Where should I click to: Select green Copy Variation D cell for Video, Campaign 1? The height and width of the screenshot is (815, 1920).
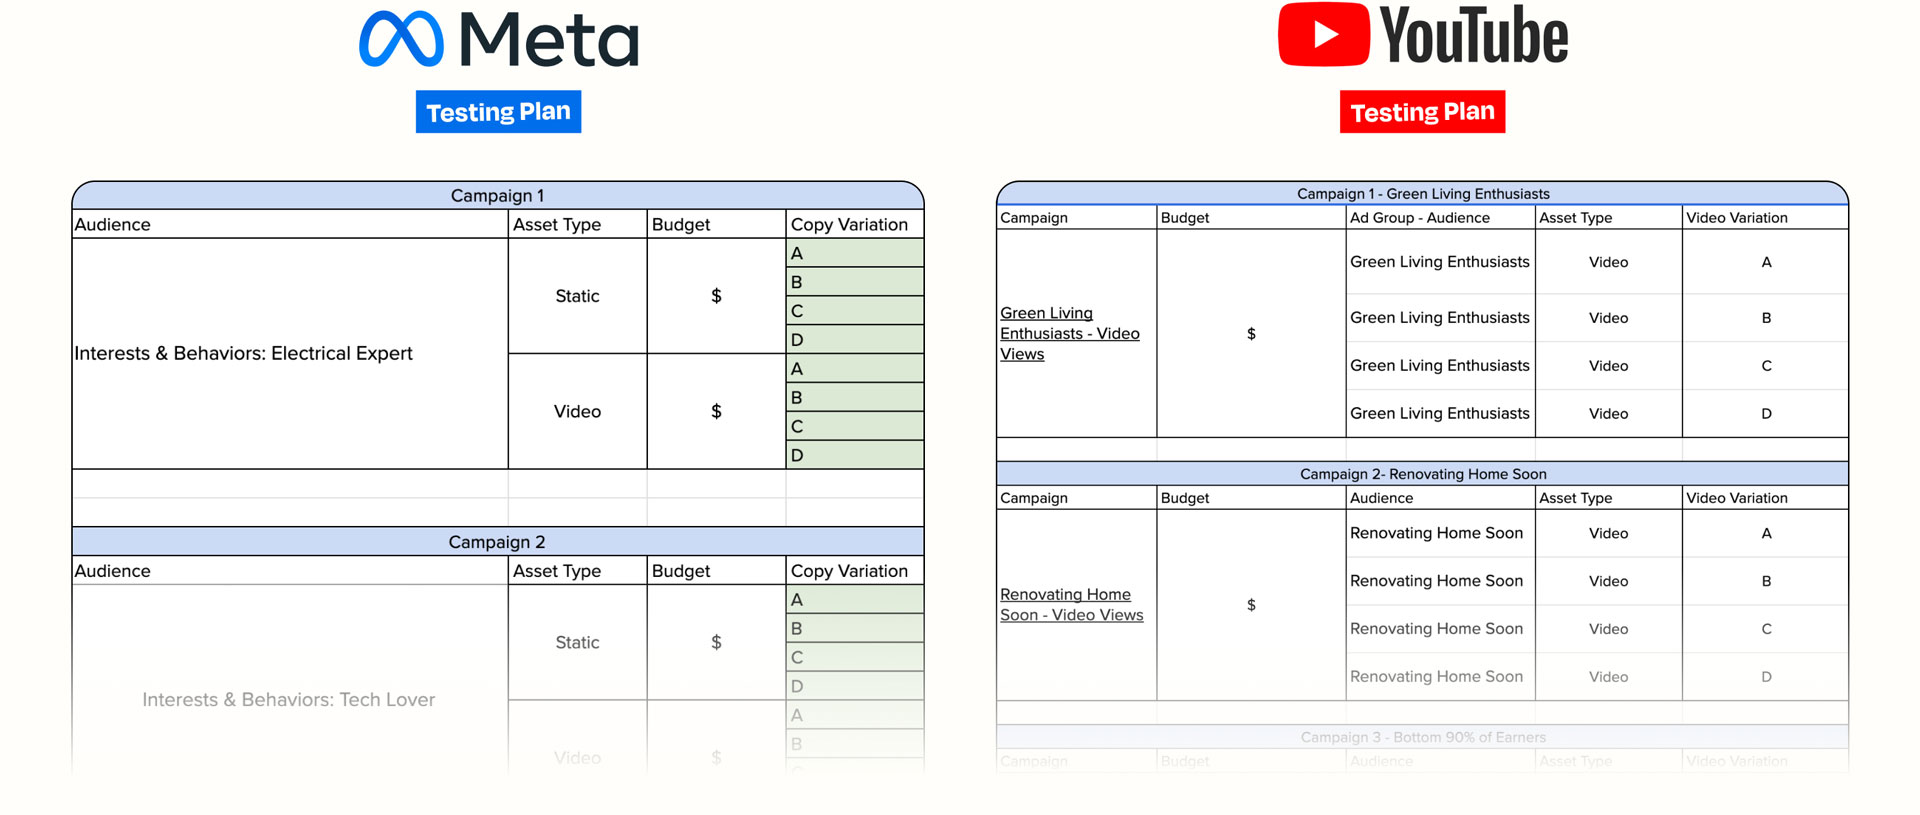click(854, 456)
